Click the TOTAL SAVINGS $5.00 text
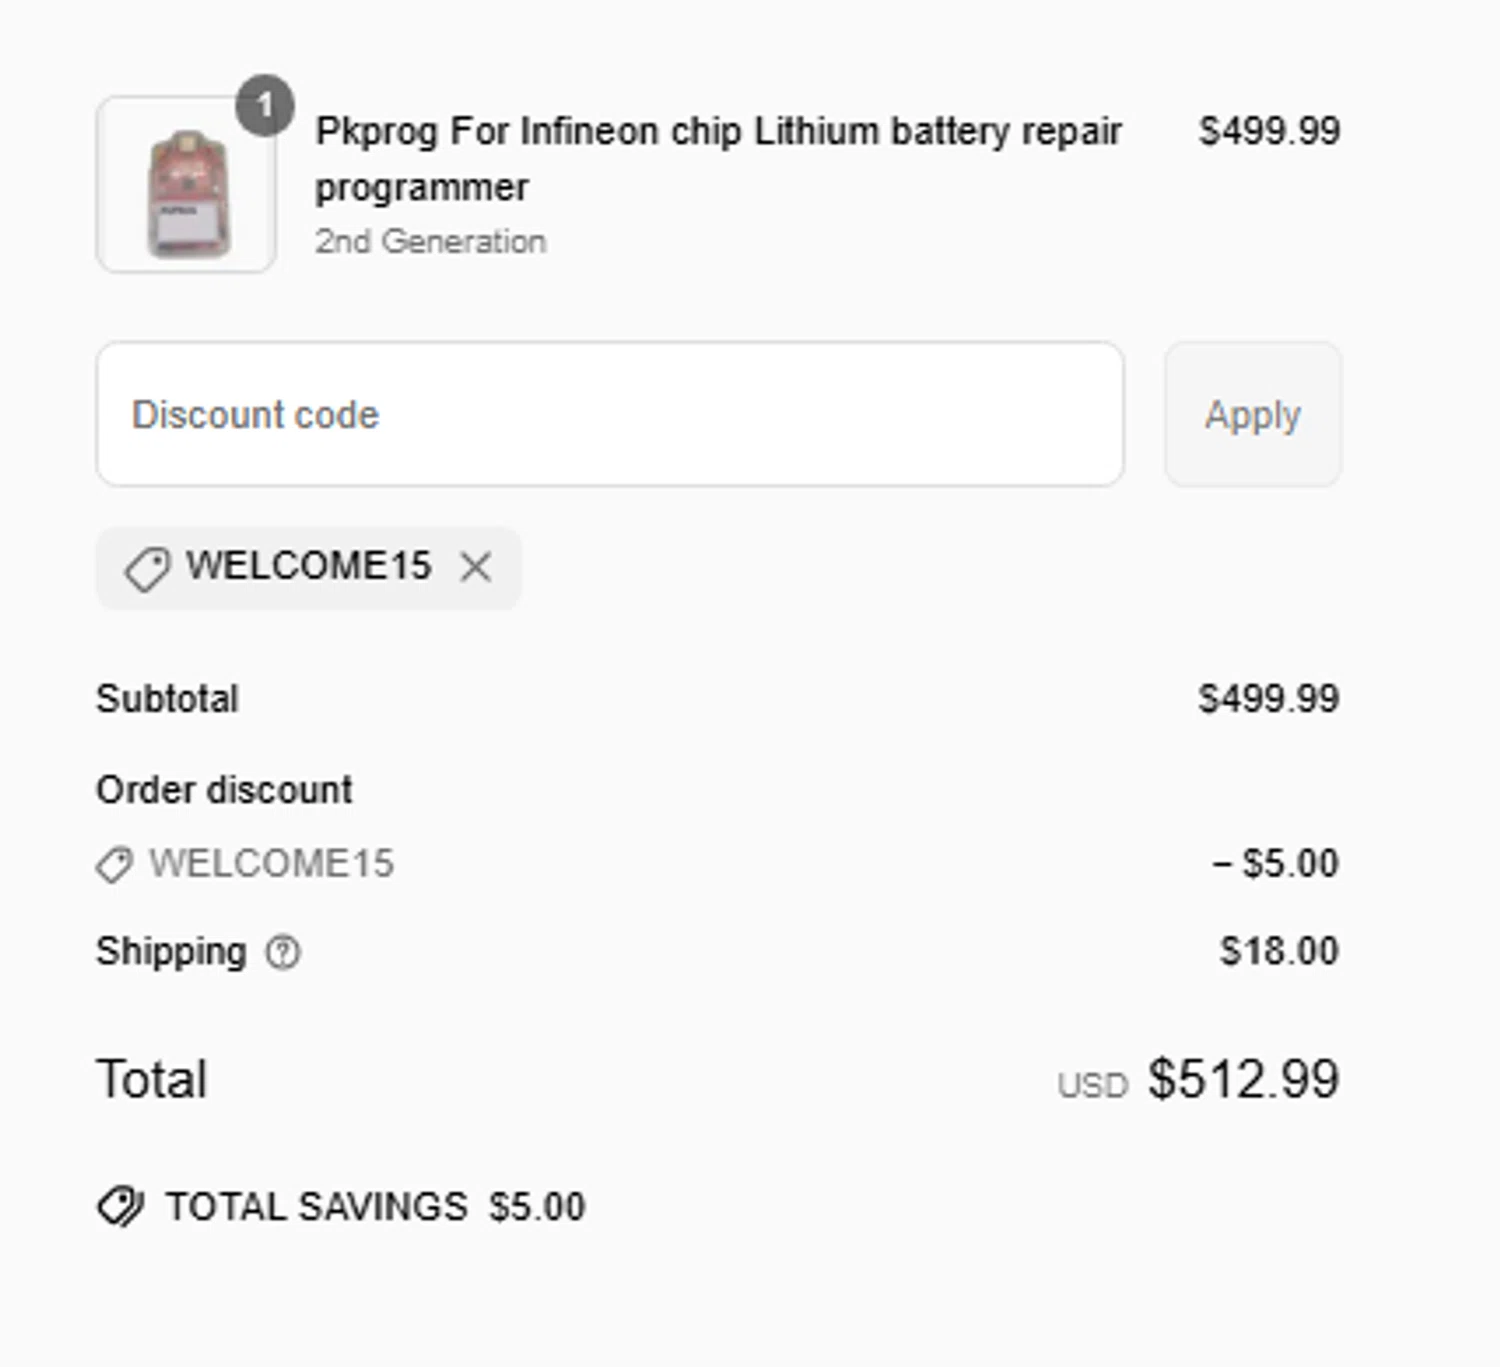This screenshot has height=1367, width=1500. (x=375, y=1207)
